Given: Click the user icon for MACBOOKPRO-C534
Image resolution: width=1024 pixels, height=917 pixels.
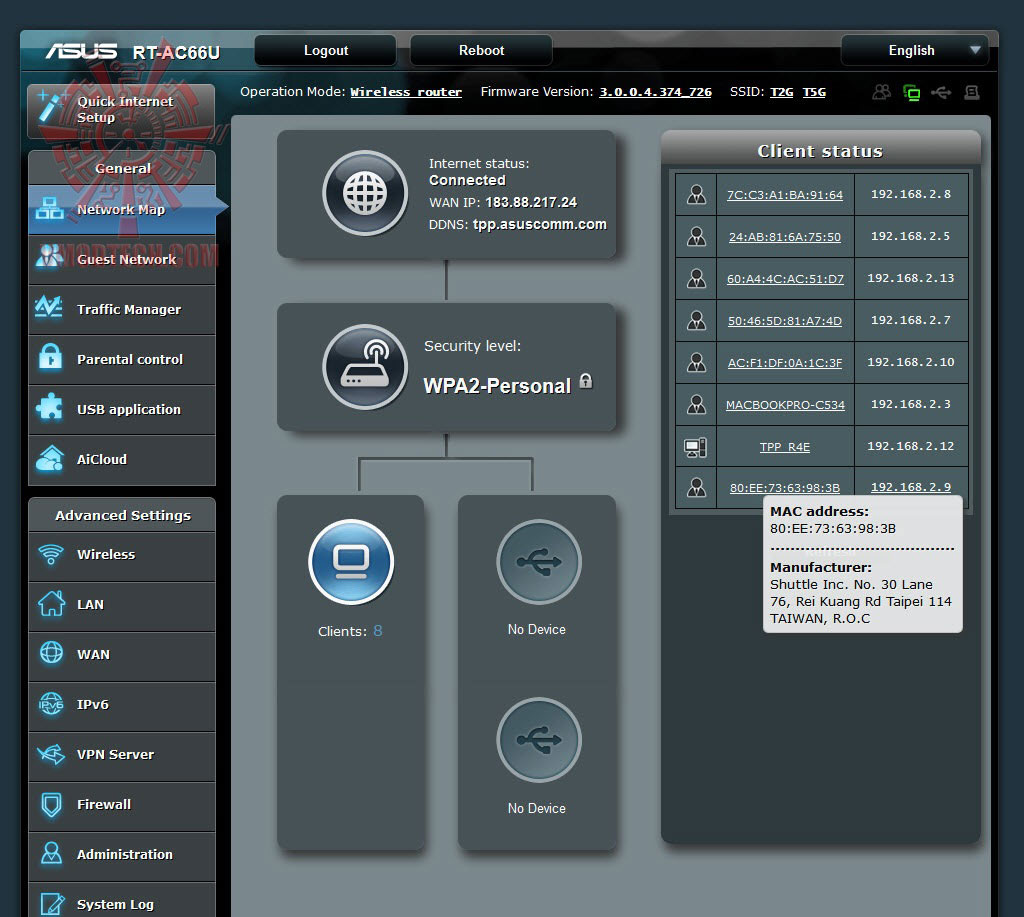Looking at the screenshot, I should [x=696, y=404].
